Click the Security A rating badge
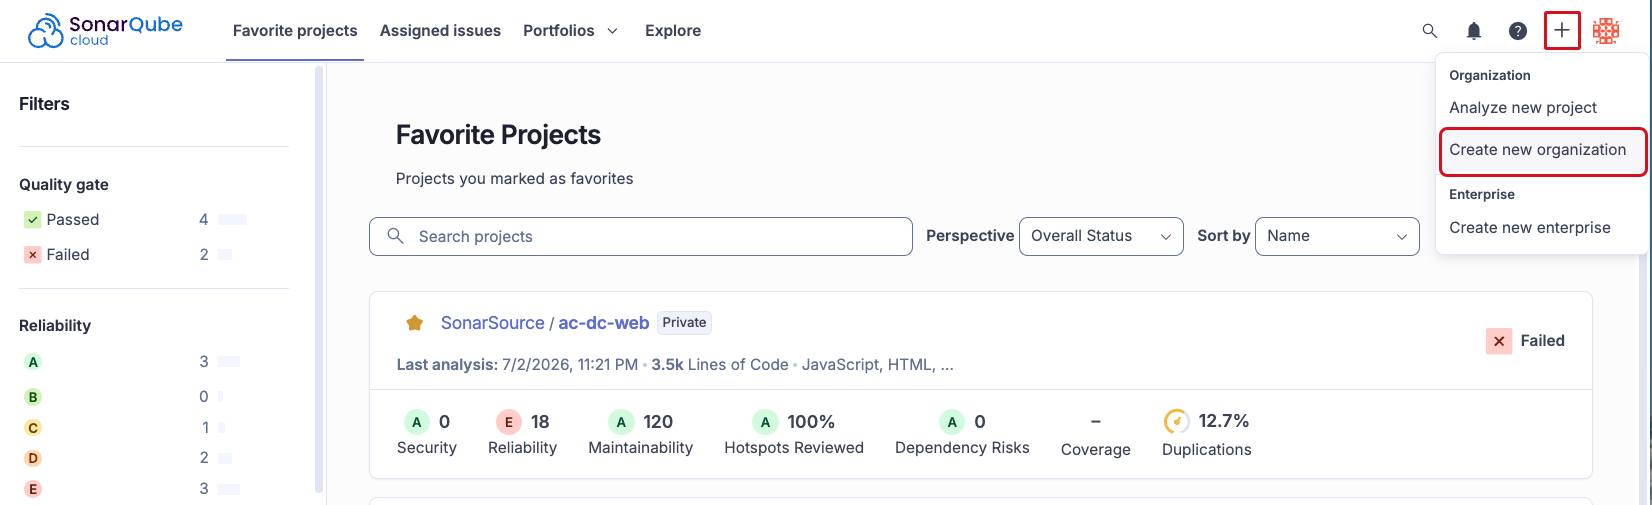This screenshot has width=1652, height=505. pyautogui.click(x=417, y=422)
